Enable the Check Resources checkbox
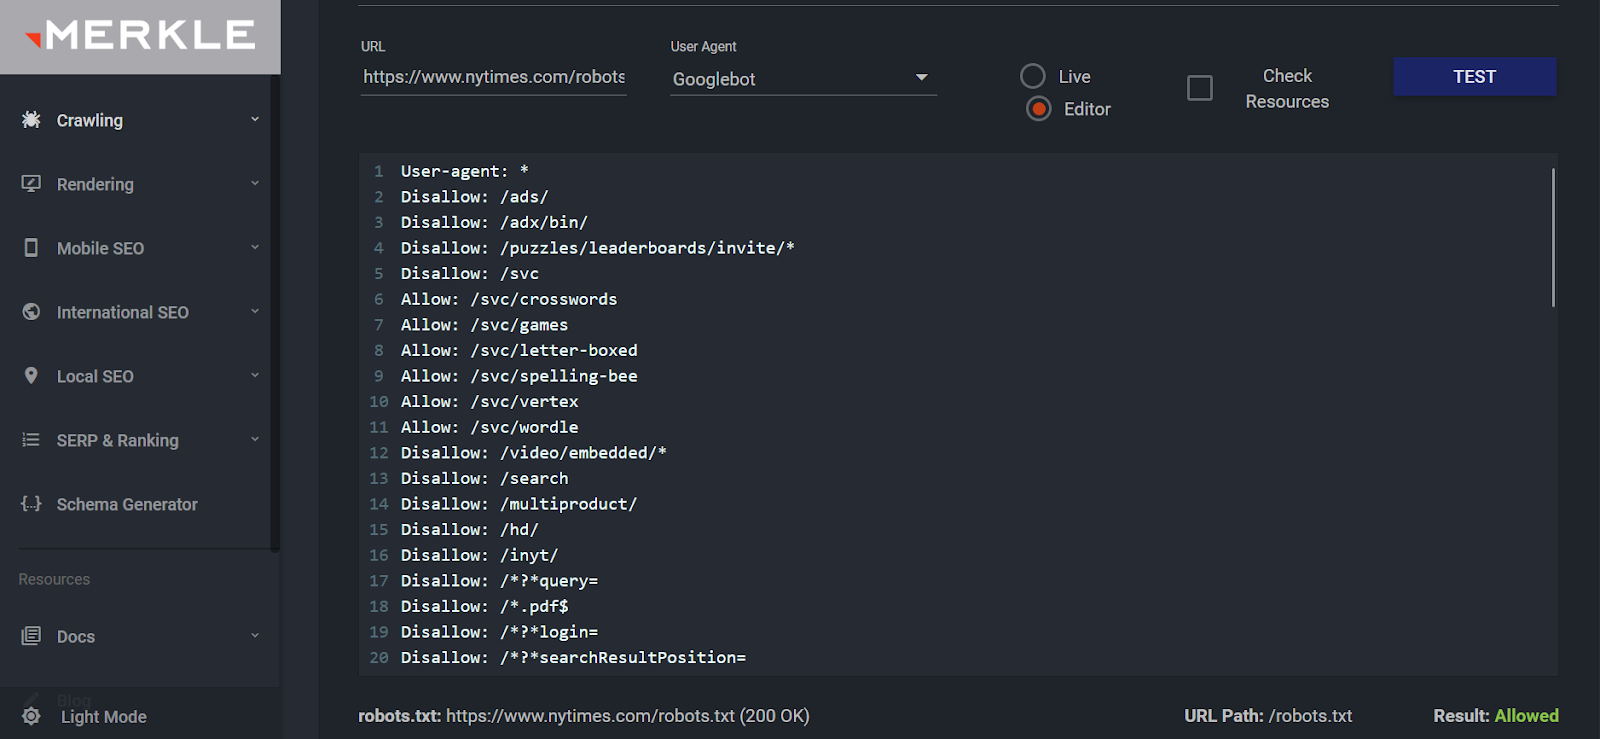The image size is (1600, 739). tap(1200, 88)
